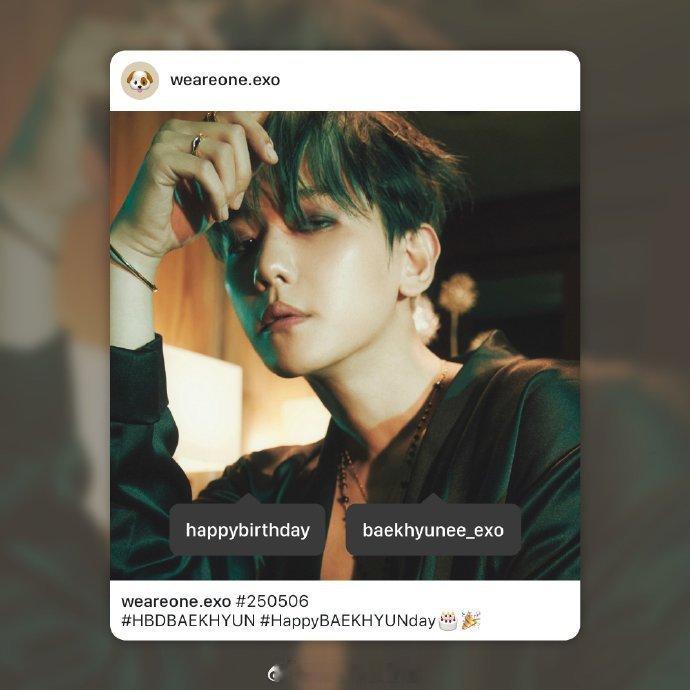Click the pointer arrow above happybirthday tag
Viewport: 690px width, 690px height.
(248, 499)
